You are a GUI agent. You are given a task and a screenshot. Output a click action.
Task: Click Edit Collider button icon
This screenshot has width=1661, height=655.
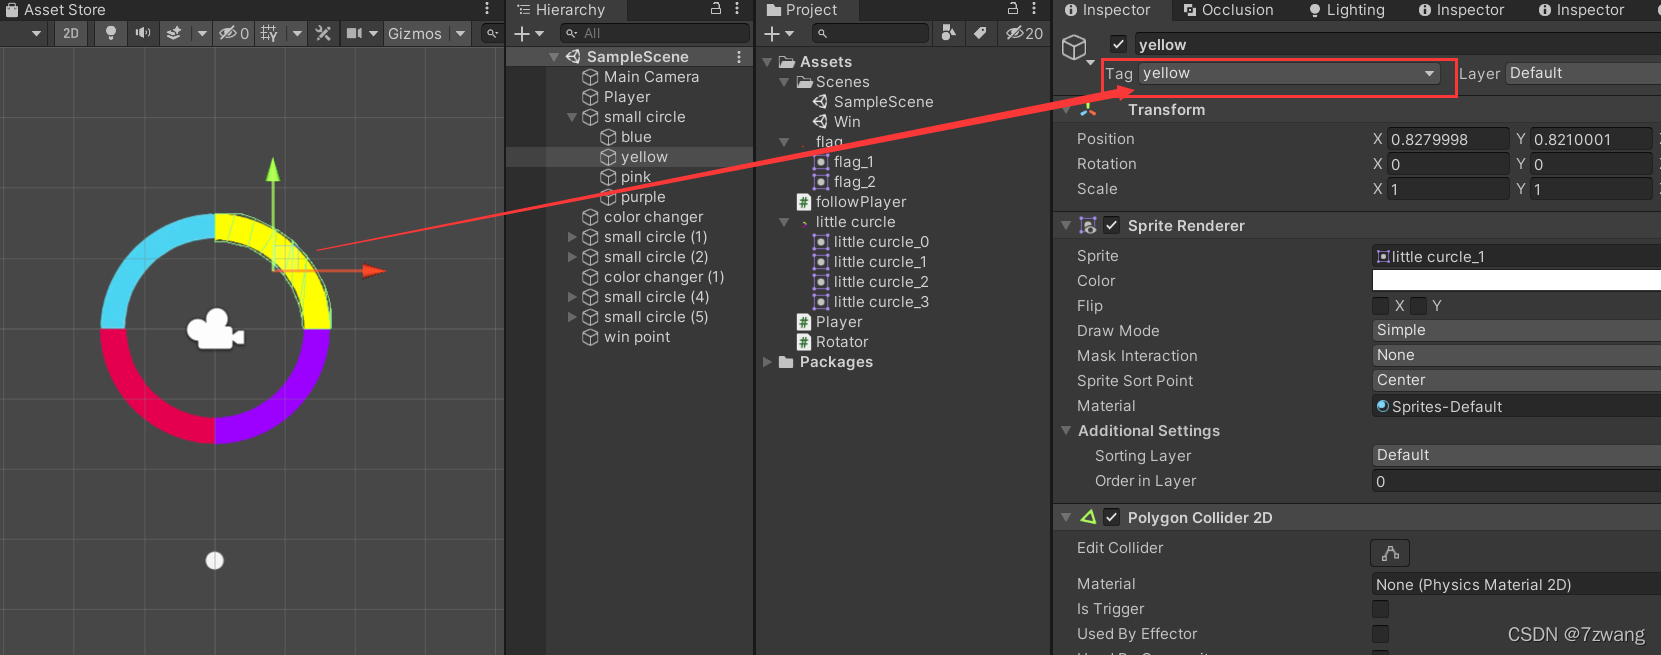pos(1390,553)
